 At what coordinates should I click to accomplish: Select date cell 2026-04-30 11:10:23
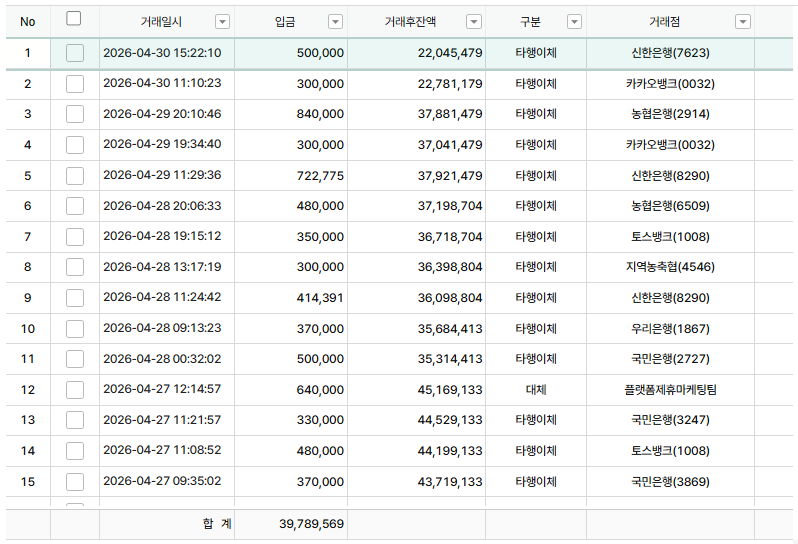click(x=162, y=83)
